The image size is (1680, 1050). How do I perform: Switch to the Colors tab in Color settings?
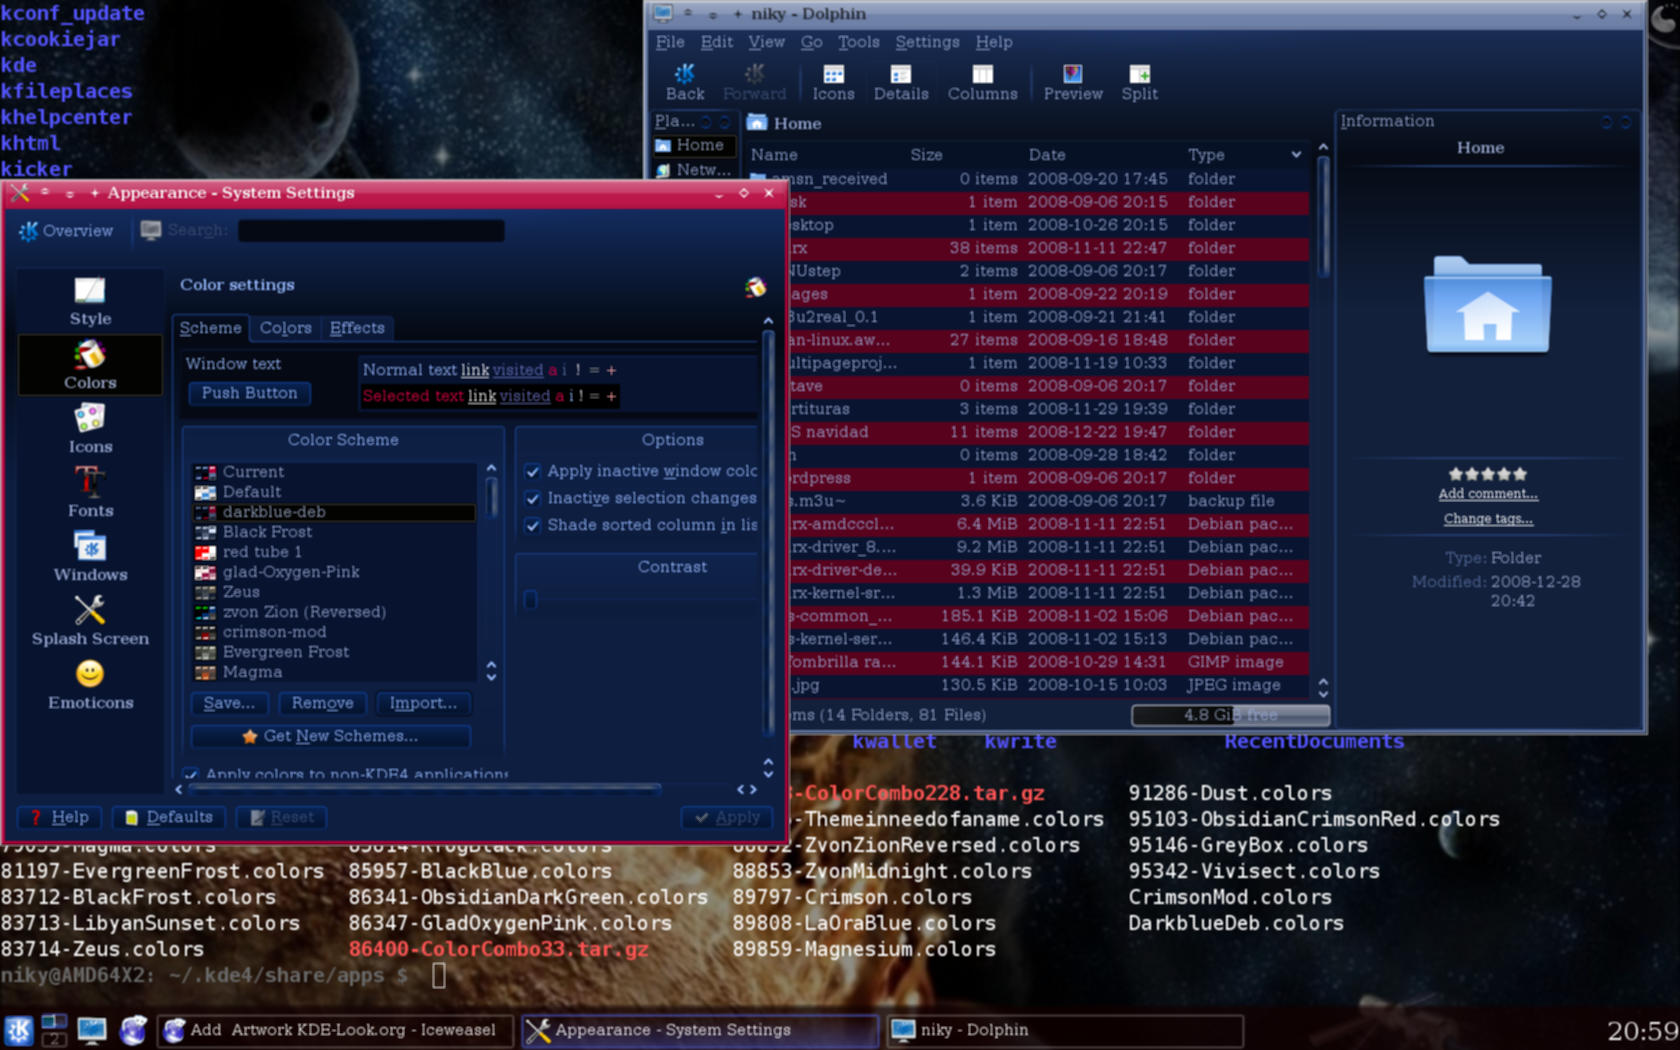click(285, 328)
